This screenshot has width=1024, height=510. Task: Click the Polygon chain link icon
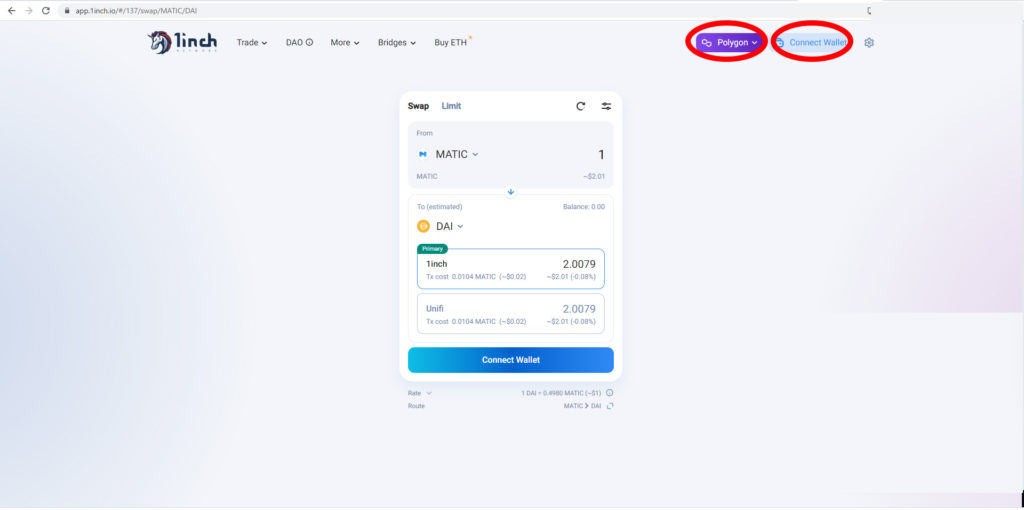coord(707,42)
